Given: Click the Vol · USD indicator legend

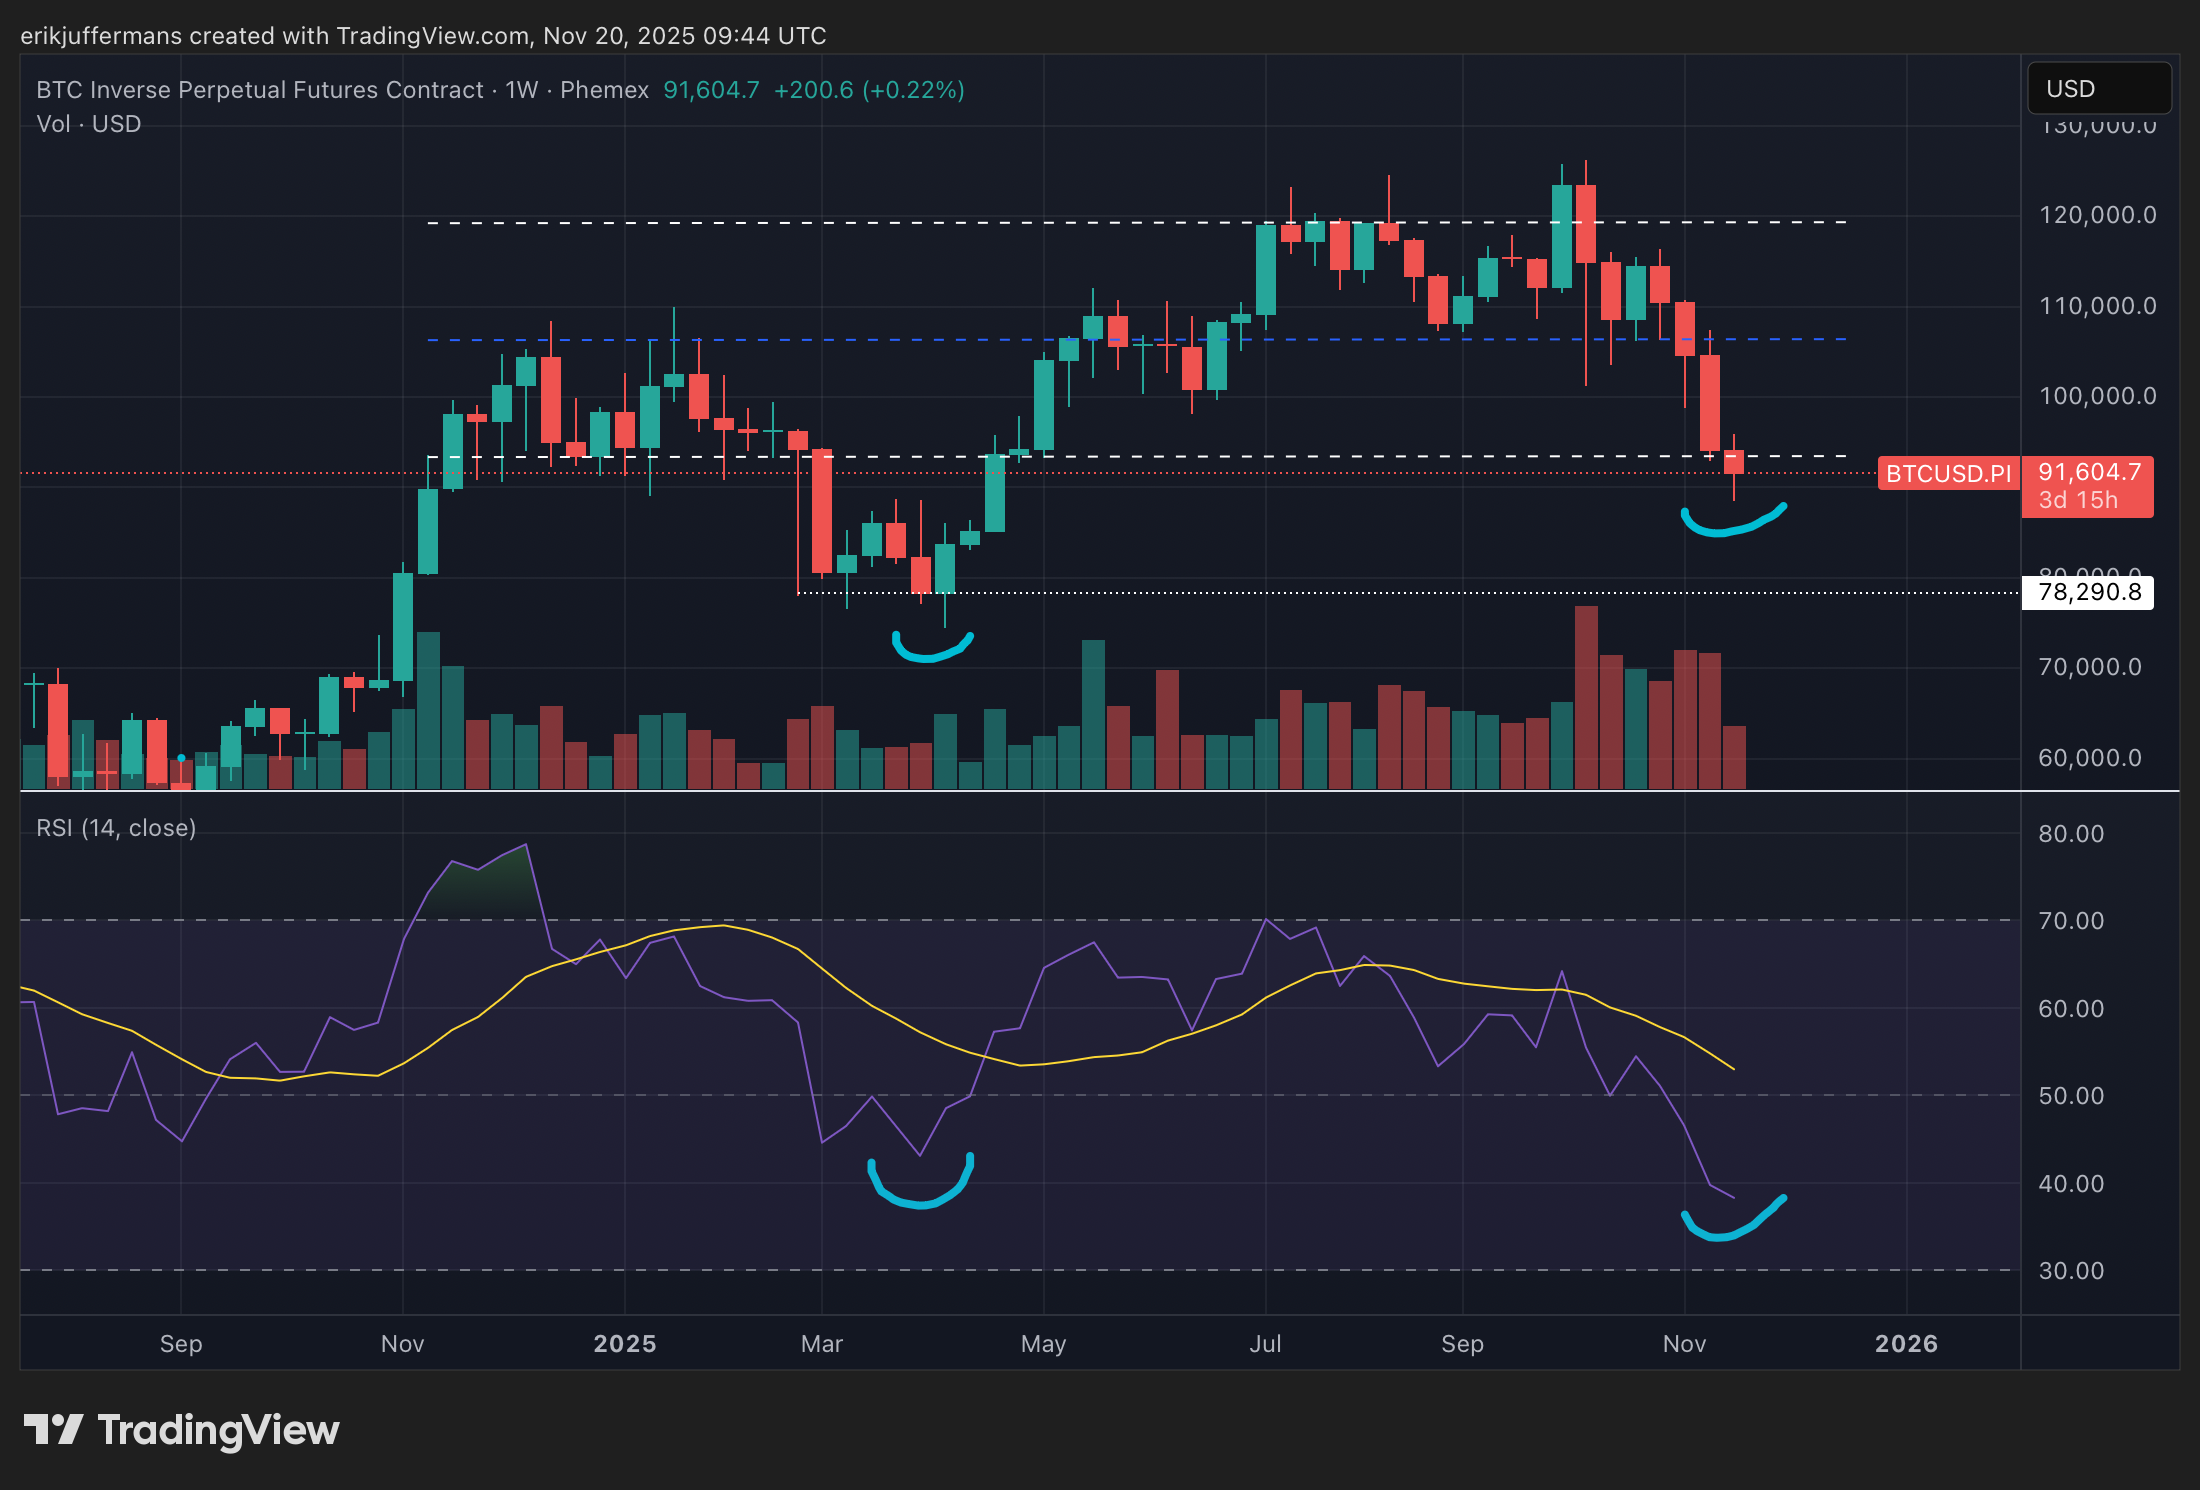Looking at the screenshot, I should [x=88, y=124].
